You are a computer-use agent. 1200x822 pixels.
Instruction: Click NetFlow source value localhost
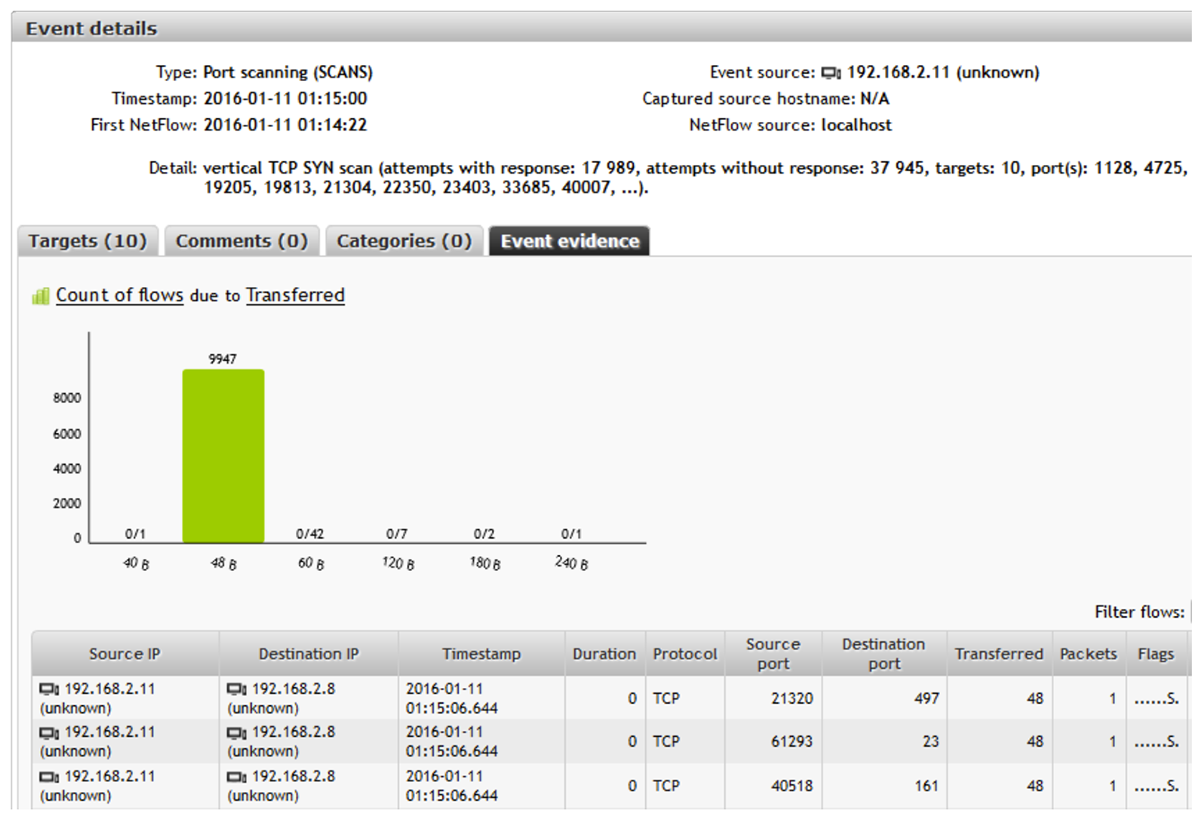(x=857, y=125)
